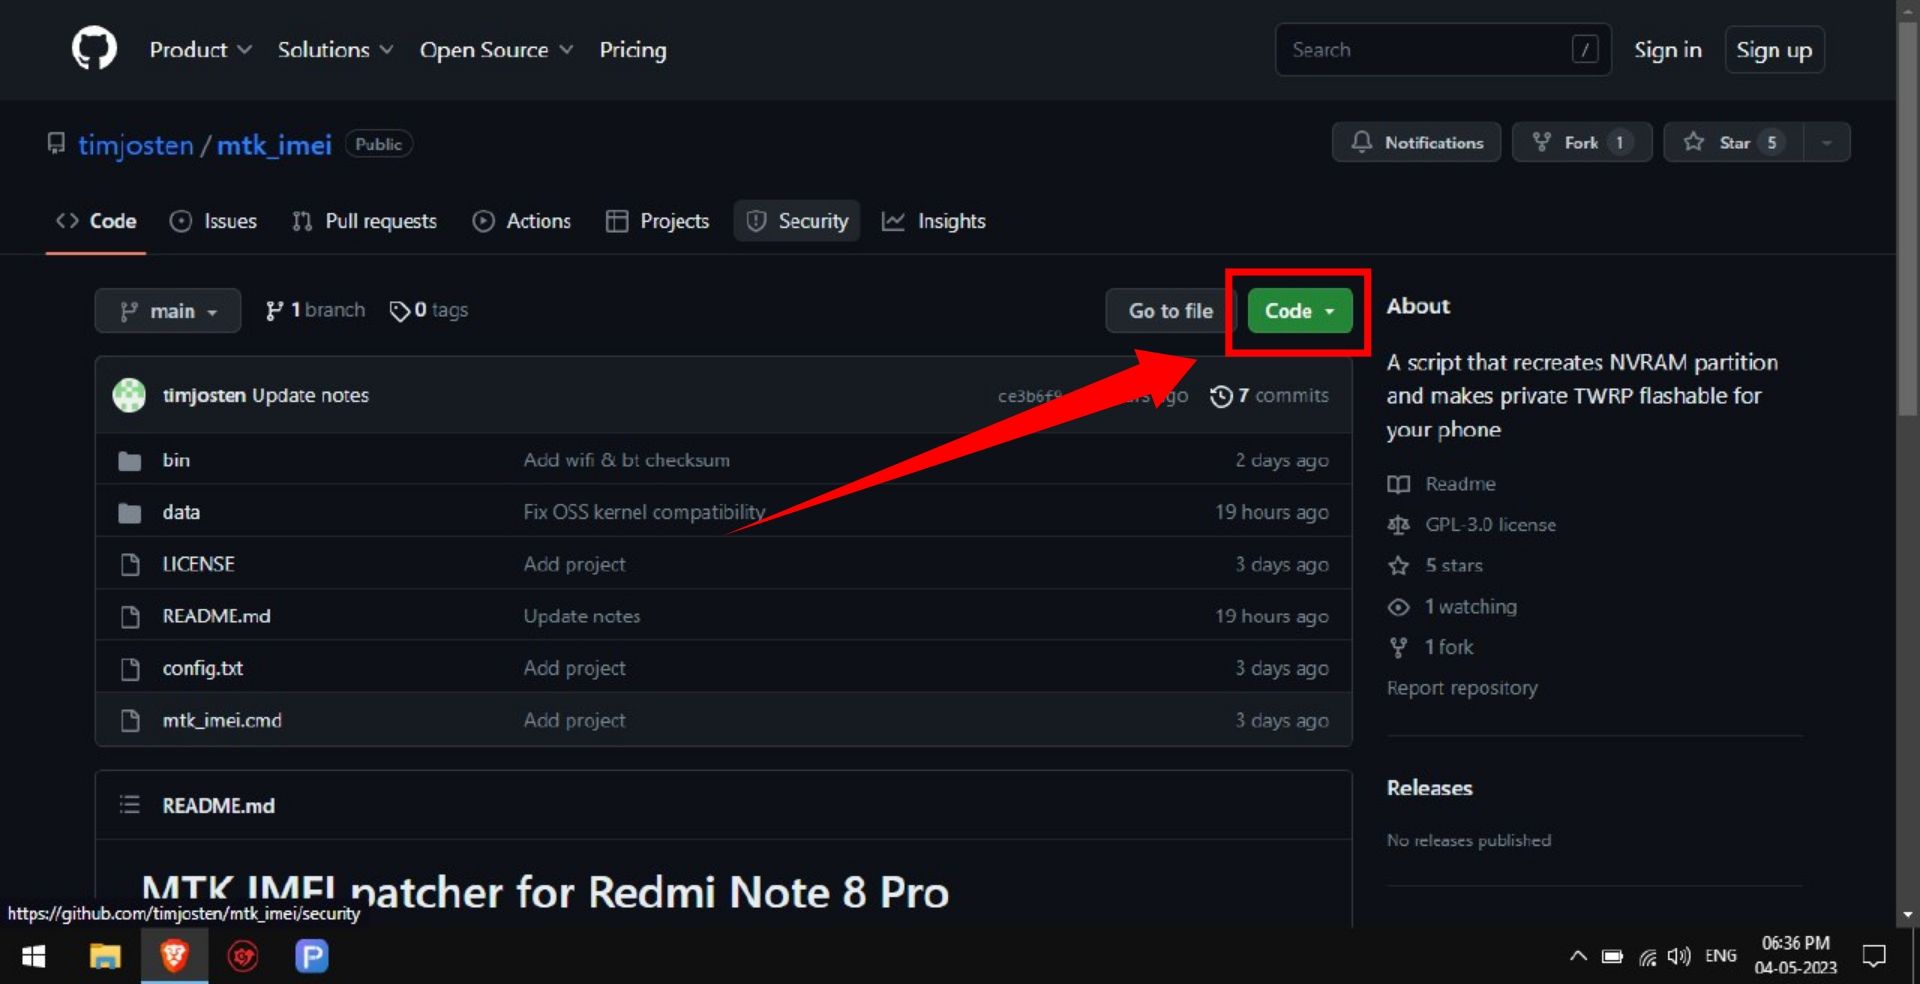
Task: View the 1 branch link
Action: (315, 310)
